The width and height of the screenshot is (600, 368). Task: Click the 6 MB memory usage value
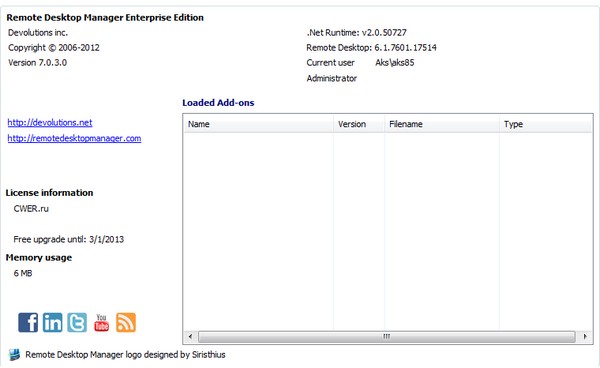click(x=23, y=273)
